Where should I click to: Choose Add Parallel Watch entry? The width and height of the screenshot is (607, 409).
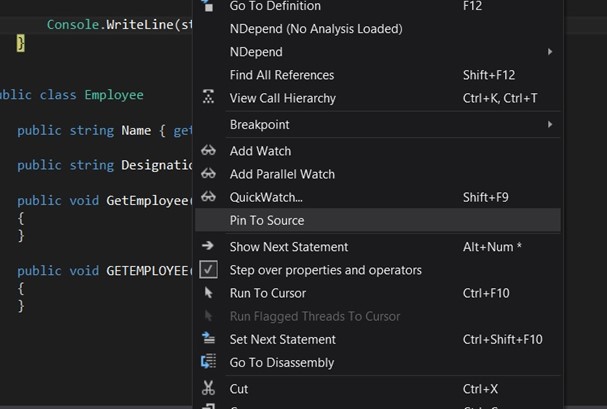click(377, 174)
